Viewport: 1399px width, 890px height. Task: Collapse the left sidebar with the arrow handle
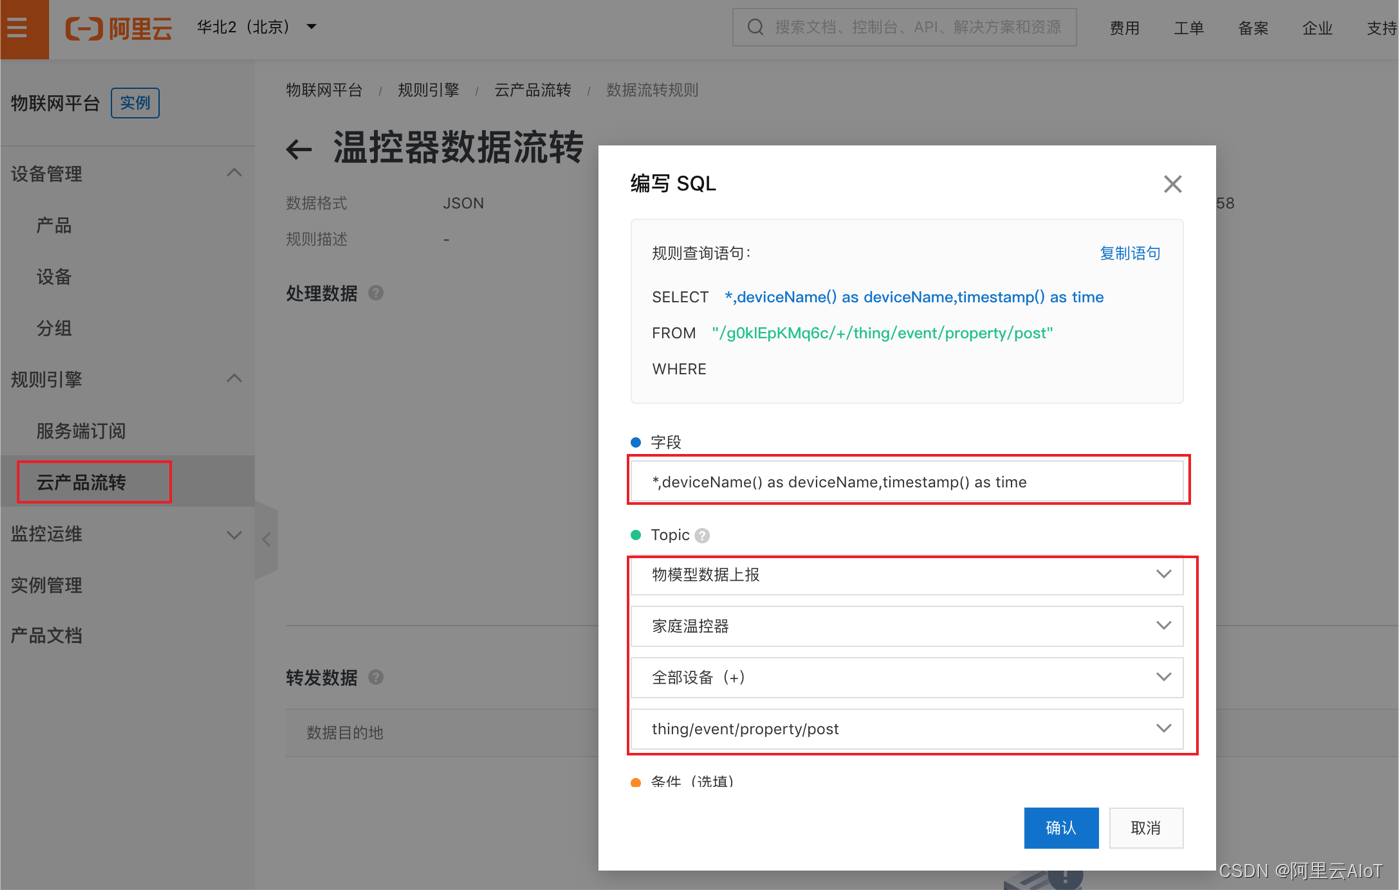pos(266,540)
